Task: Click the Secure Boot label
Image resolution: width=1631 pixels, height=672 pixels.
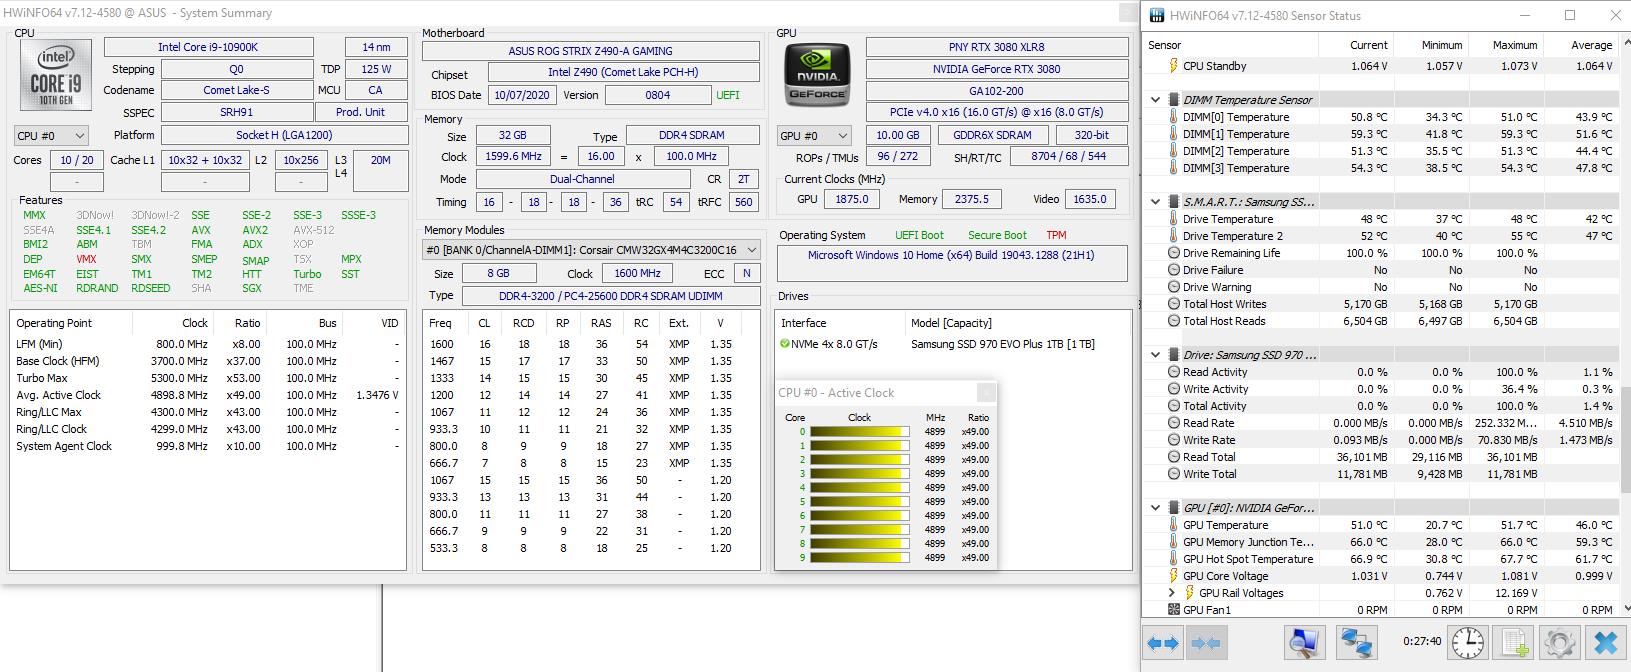Action: click(x=997, y=235)
